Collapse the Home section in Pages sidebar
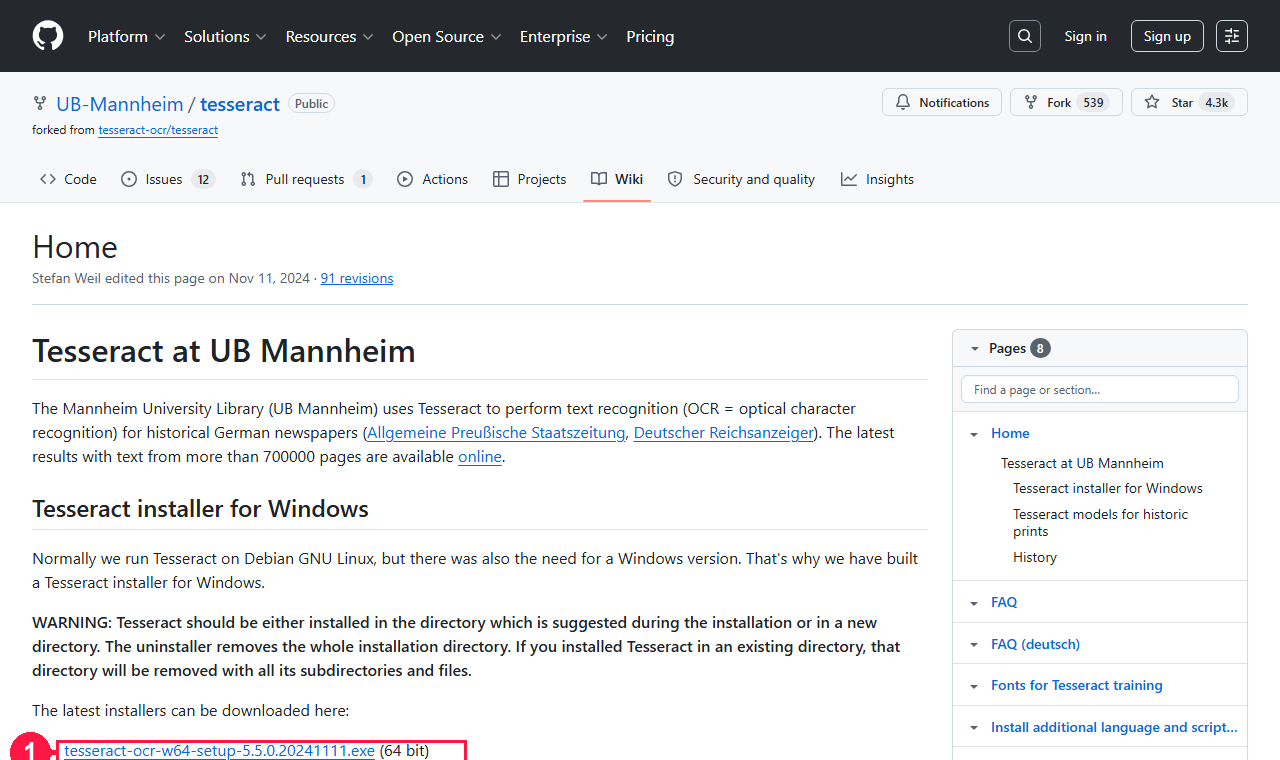This screenshot has height=760, width=1280. (x=973, y=433)
